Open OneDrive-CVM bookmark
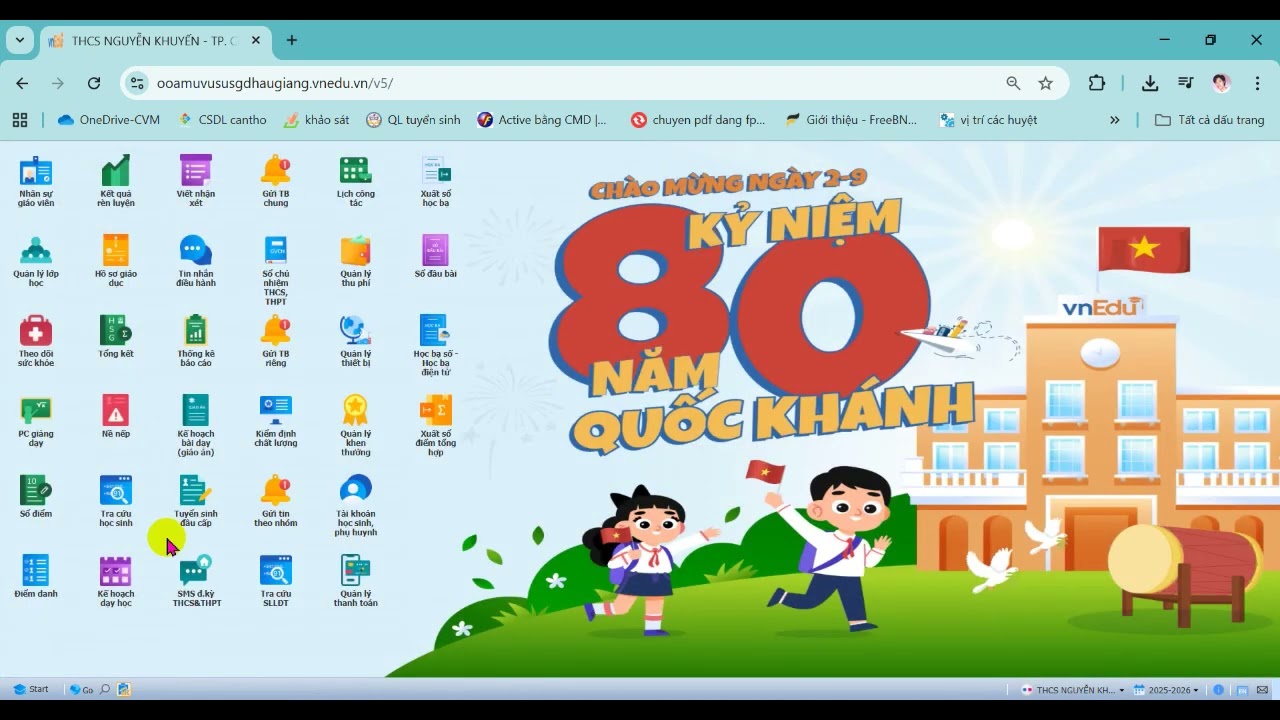Viewport: 1280px width, 720px height. point(109,120)
